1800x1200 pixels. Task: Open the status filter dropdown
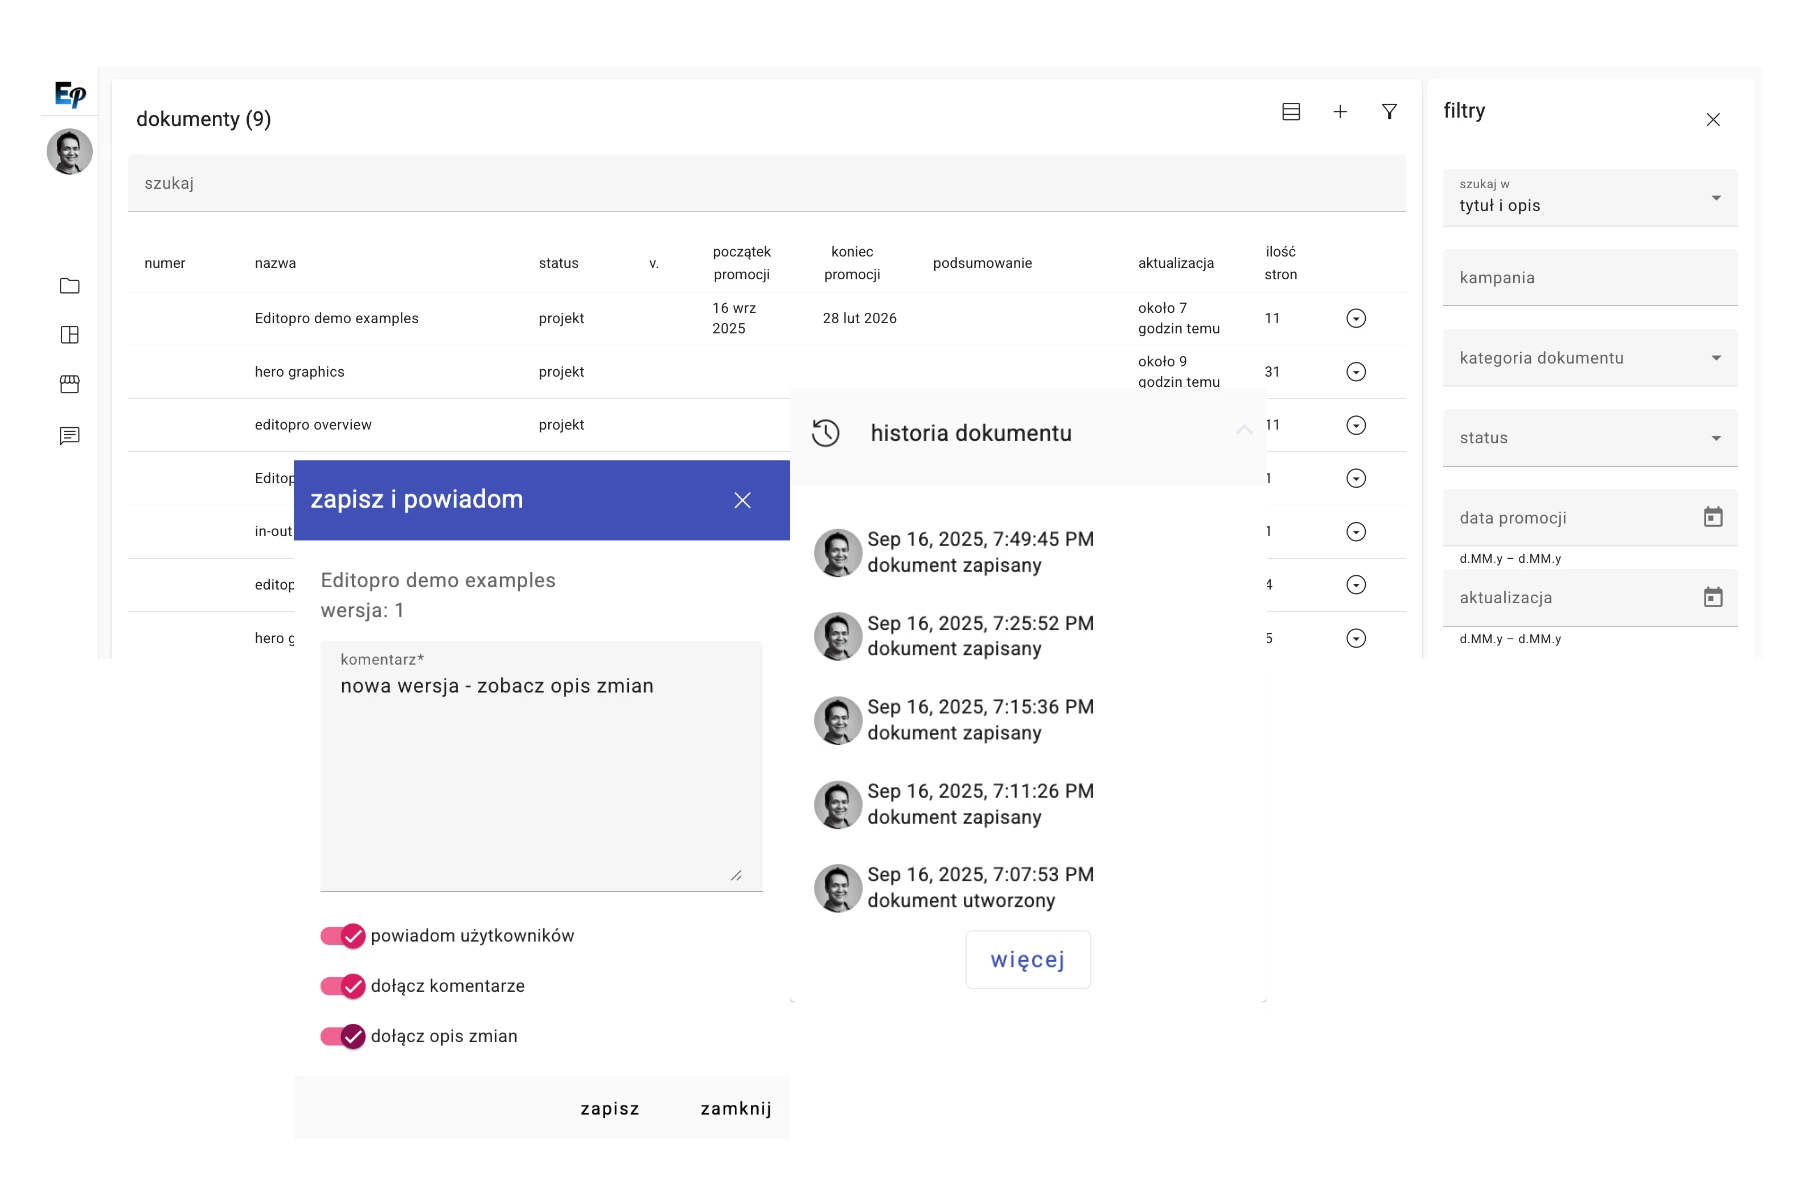pyautogui.click(x=1590, y=438)
